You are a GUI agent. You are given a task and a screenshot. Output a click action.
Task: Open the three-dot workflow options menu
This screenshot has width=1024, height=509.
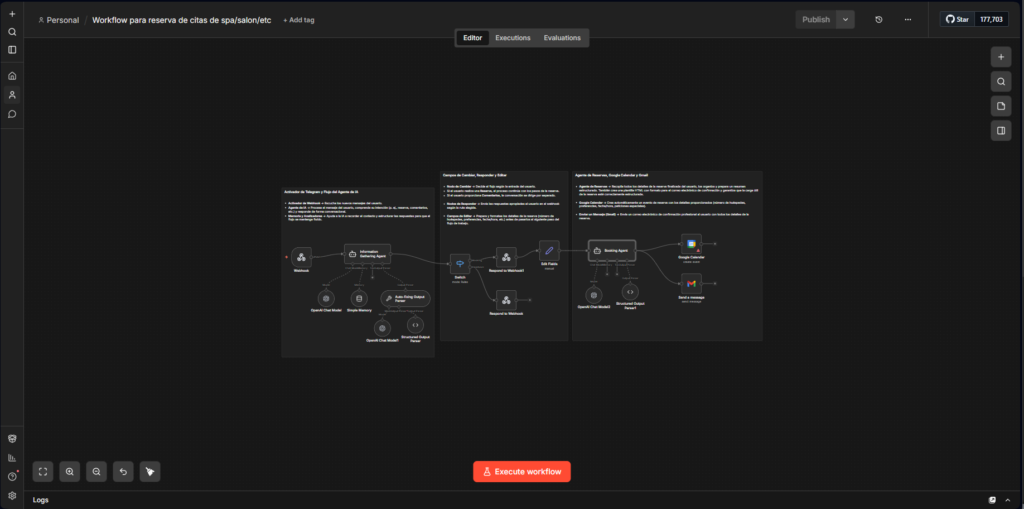907,19
